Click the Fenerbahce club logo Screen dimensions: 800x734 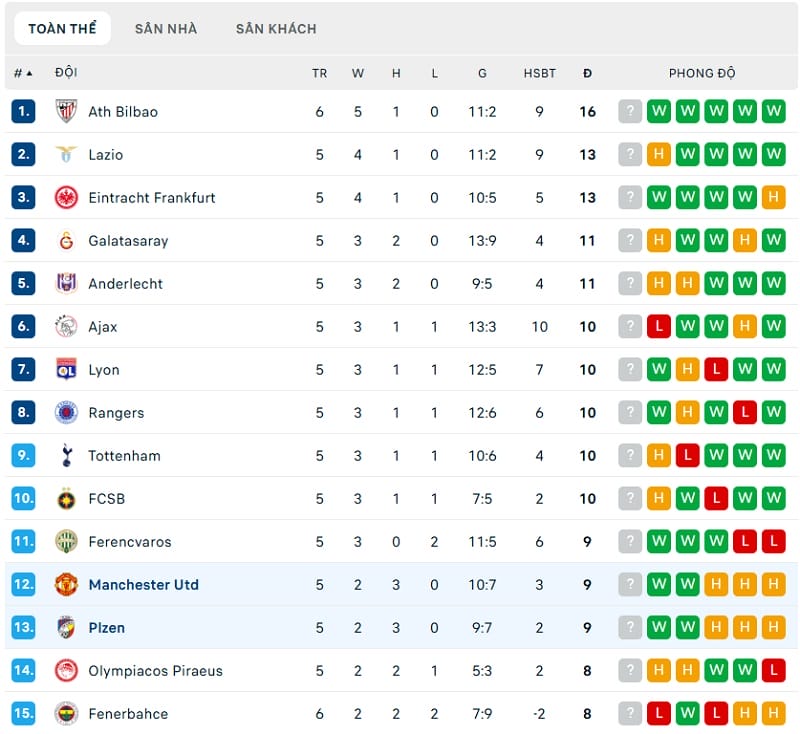tap(66, 714)
